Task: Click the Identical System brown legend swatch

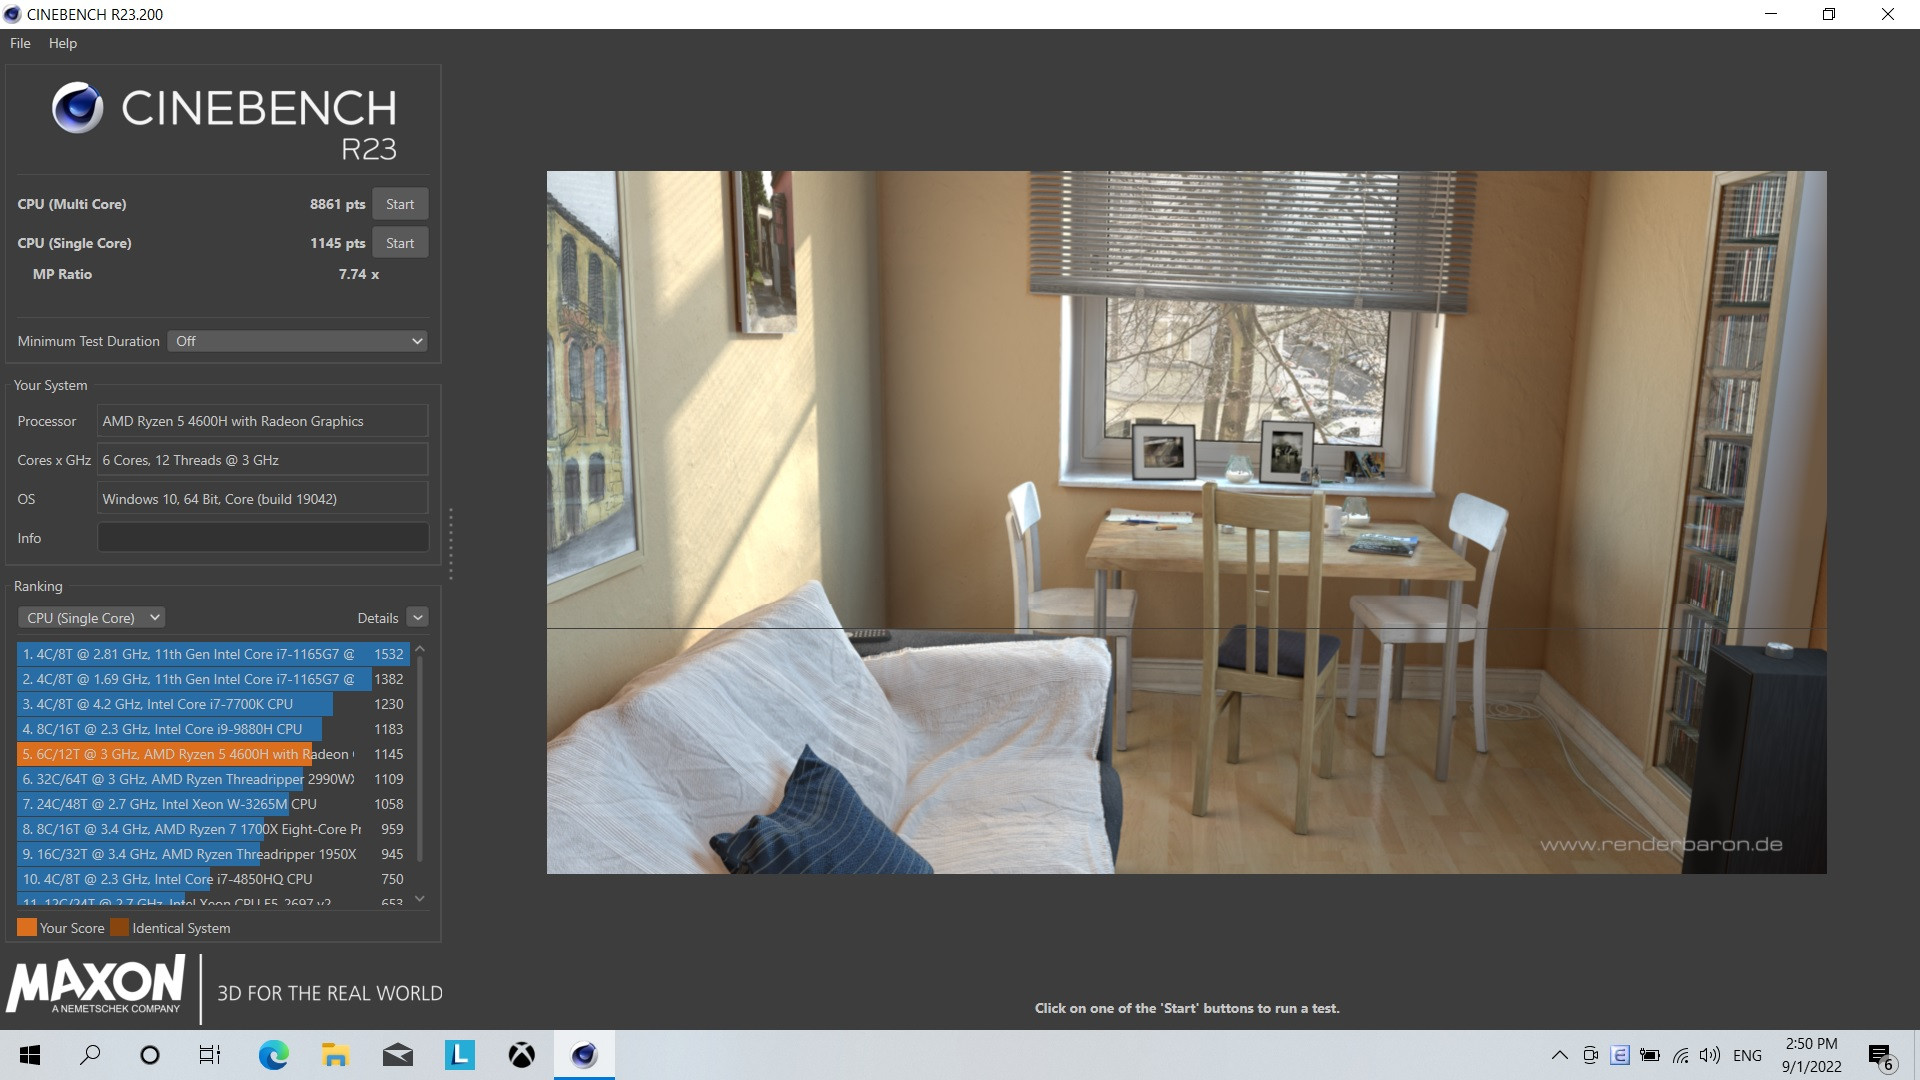Action: click(119, 927)
